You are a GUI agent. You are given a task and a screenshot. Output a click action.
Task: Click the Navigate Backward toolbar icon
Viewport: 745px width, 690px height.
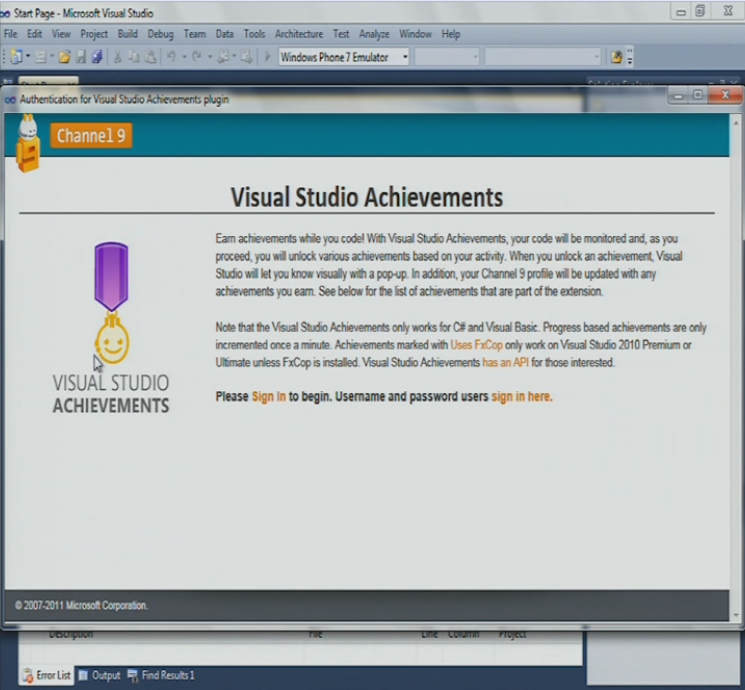point(222,57)
